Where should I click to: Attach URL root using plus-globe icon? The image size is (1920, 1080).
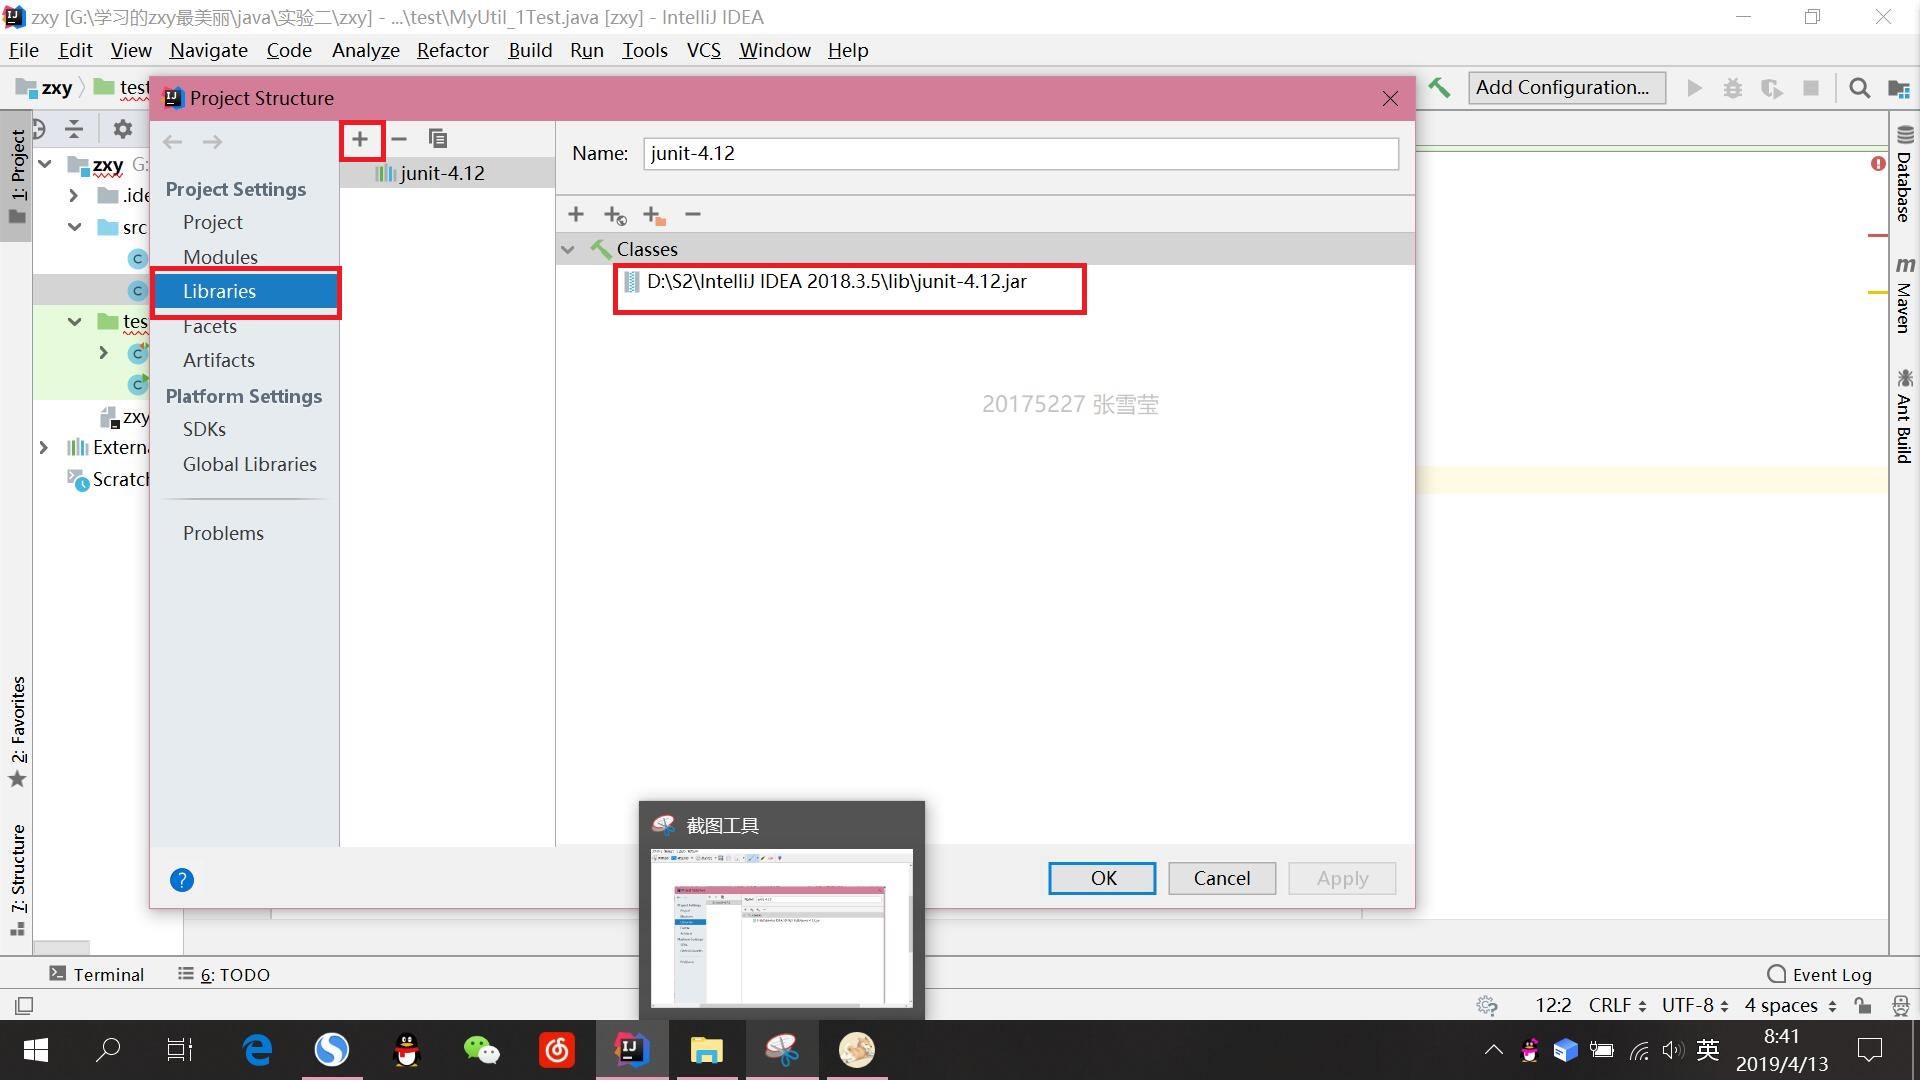615,215
